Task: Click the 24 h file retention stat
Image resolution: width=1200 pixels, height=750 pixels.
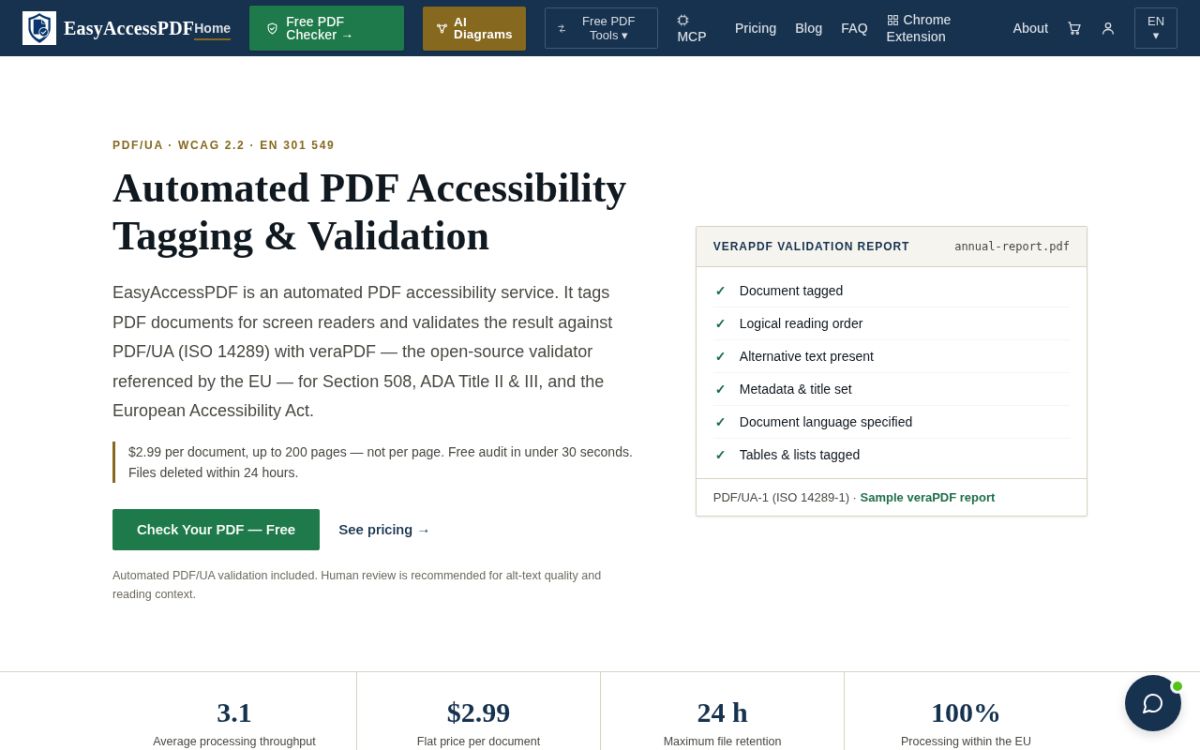Action: click(x=722, y=712)
